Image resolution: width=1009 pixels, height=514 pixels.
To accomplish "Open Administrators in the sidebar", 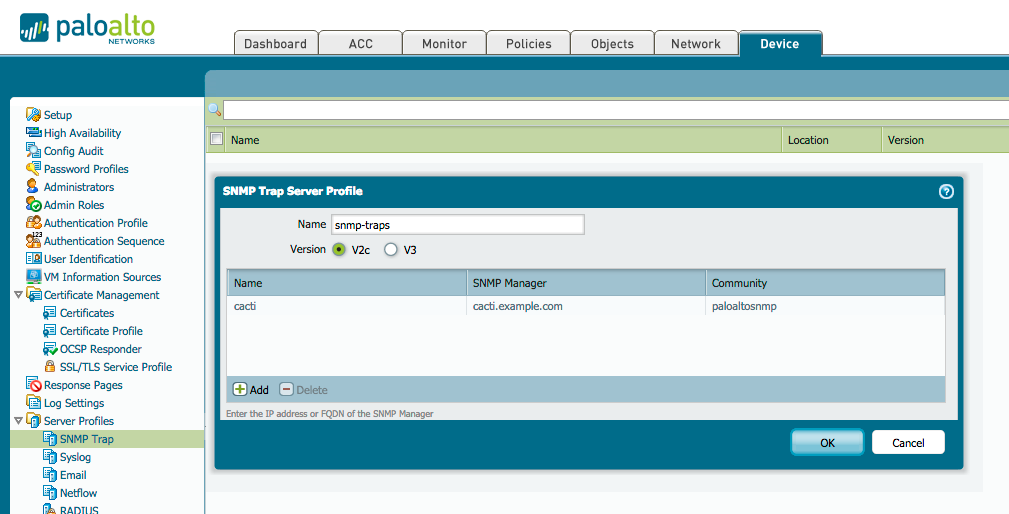I will tap(79, 187).
